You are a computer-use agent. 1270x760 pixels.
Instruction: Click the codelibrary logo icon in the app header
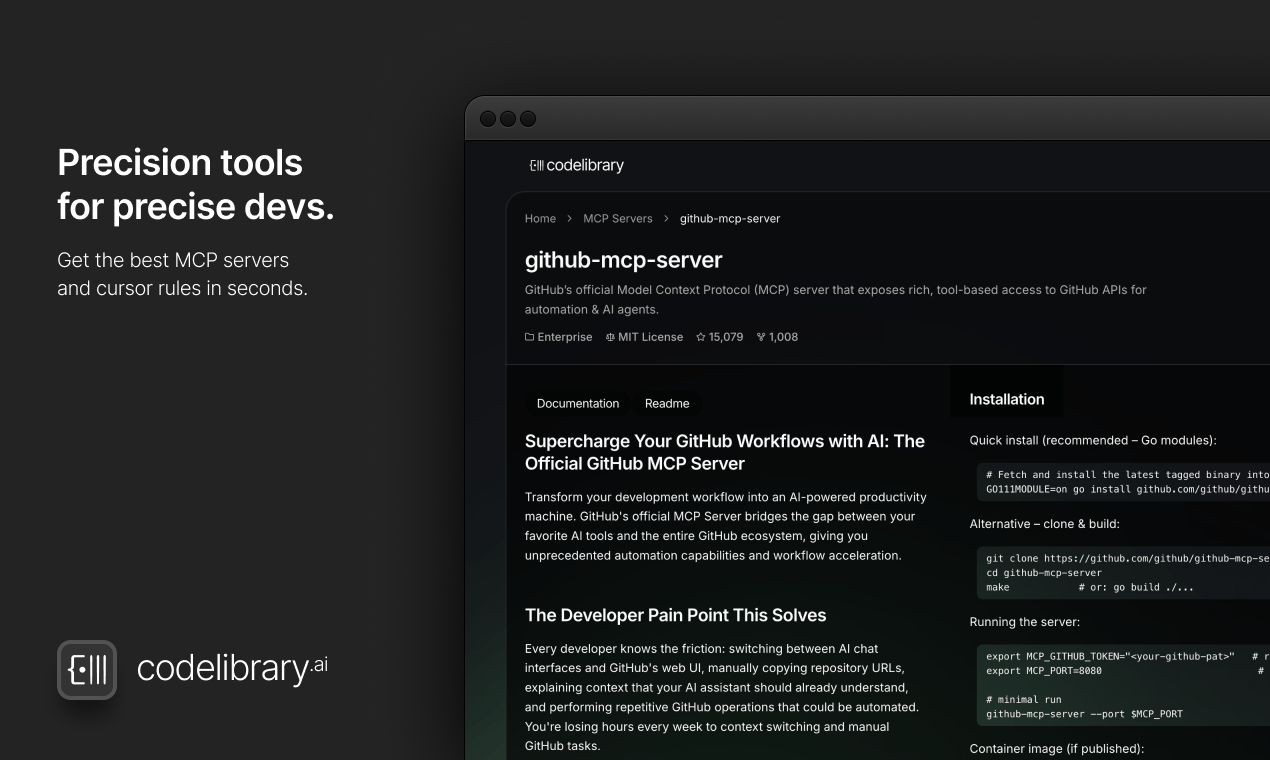coord(536,165)
